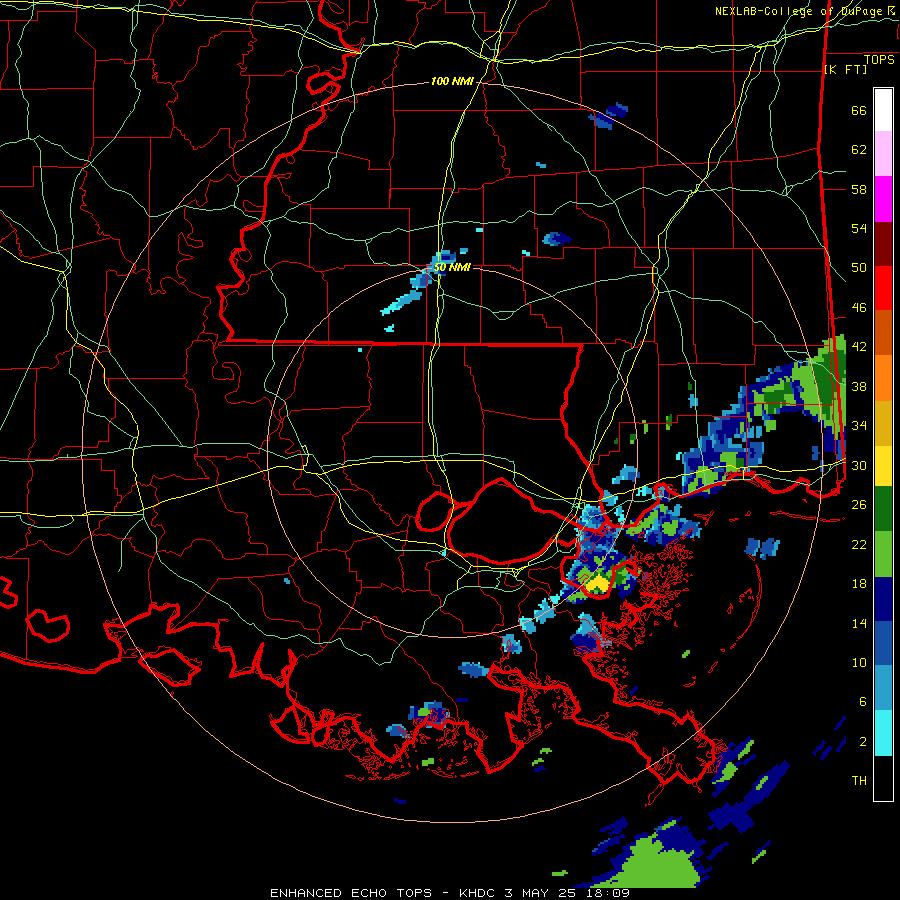The width and height of the screenshot is (900, 900).
Task: Click the '6' legend value
Action: 862,701
